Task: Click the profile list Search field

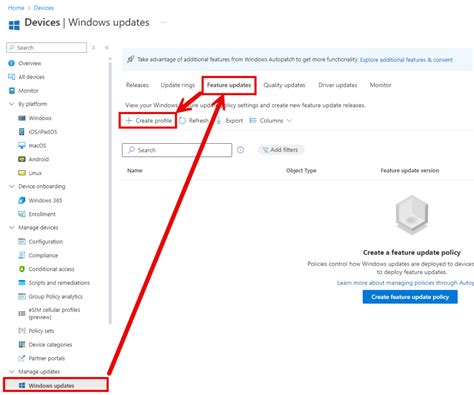Action: coord(177,150)
